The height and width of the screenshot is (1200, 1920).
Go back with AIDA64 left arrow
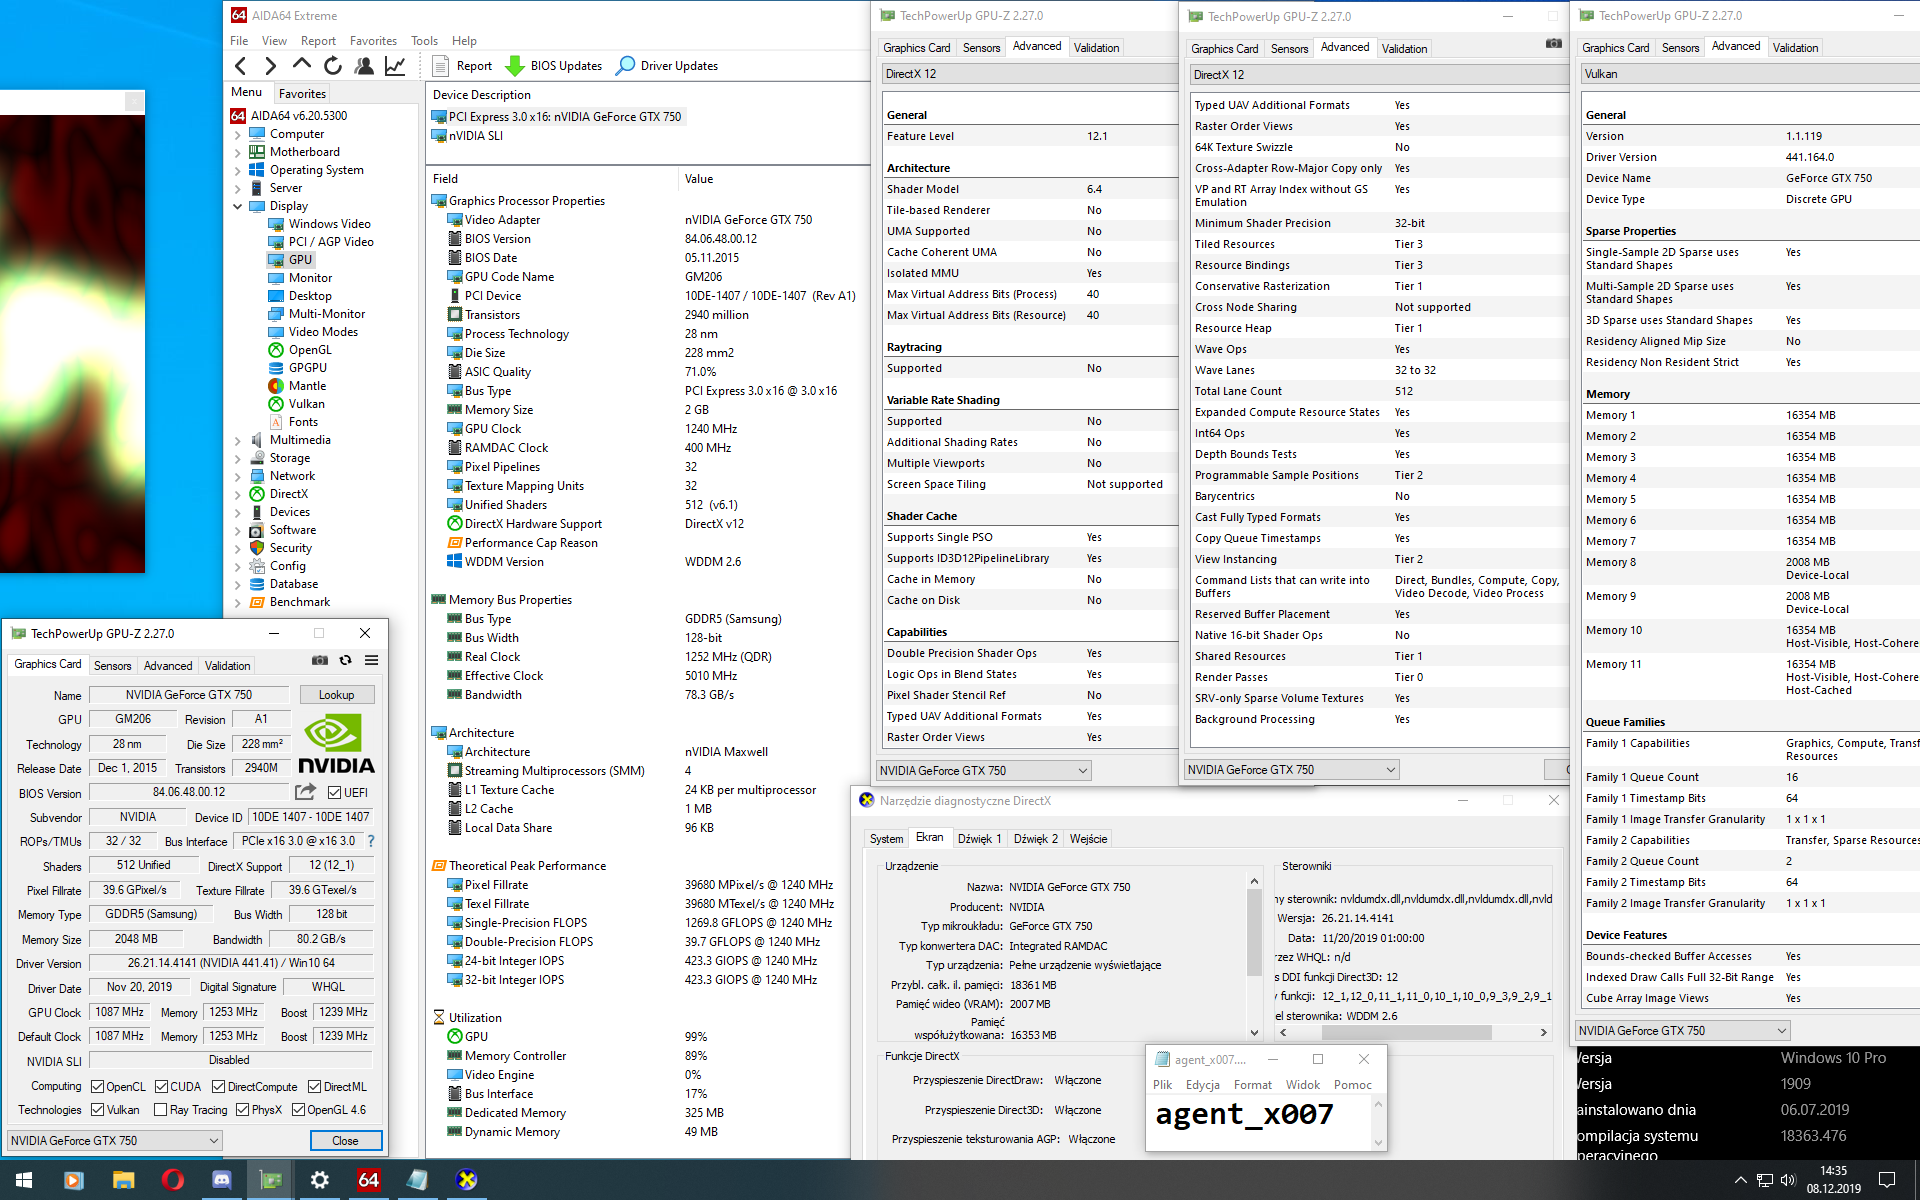pos(240,66)
